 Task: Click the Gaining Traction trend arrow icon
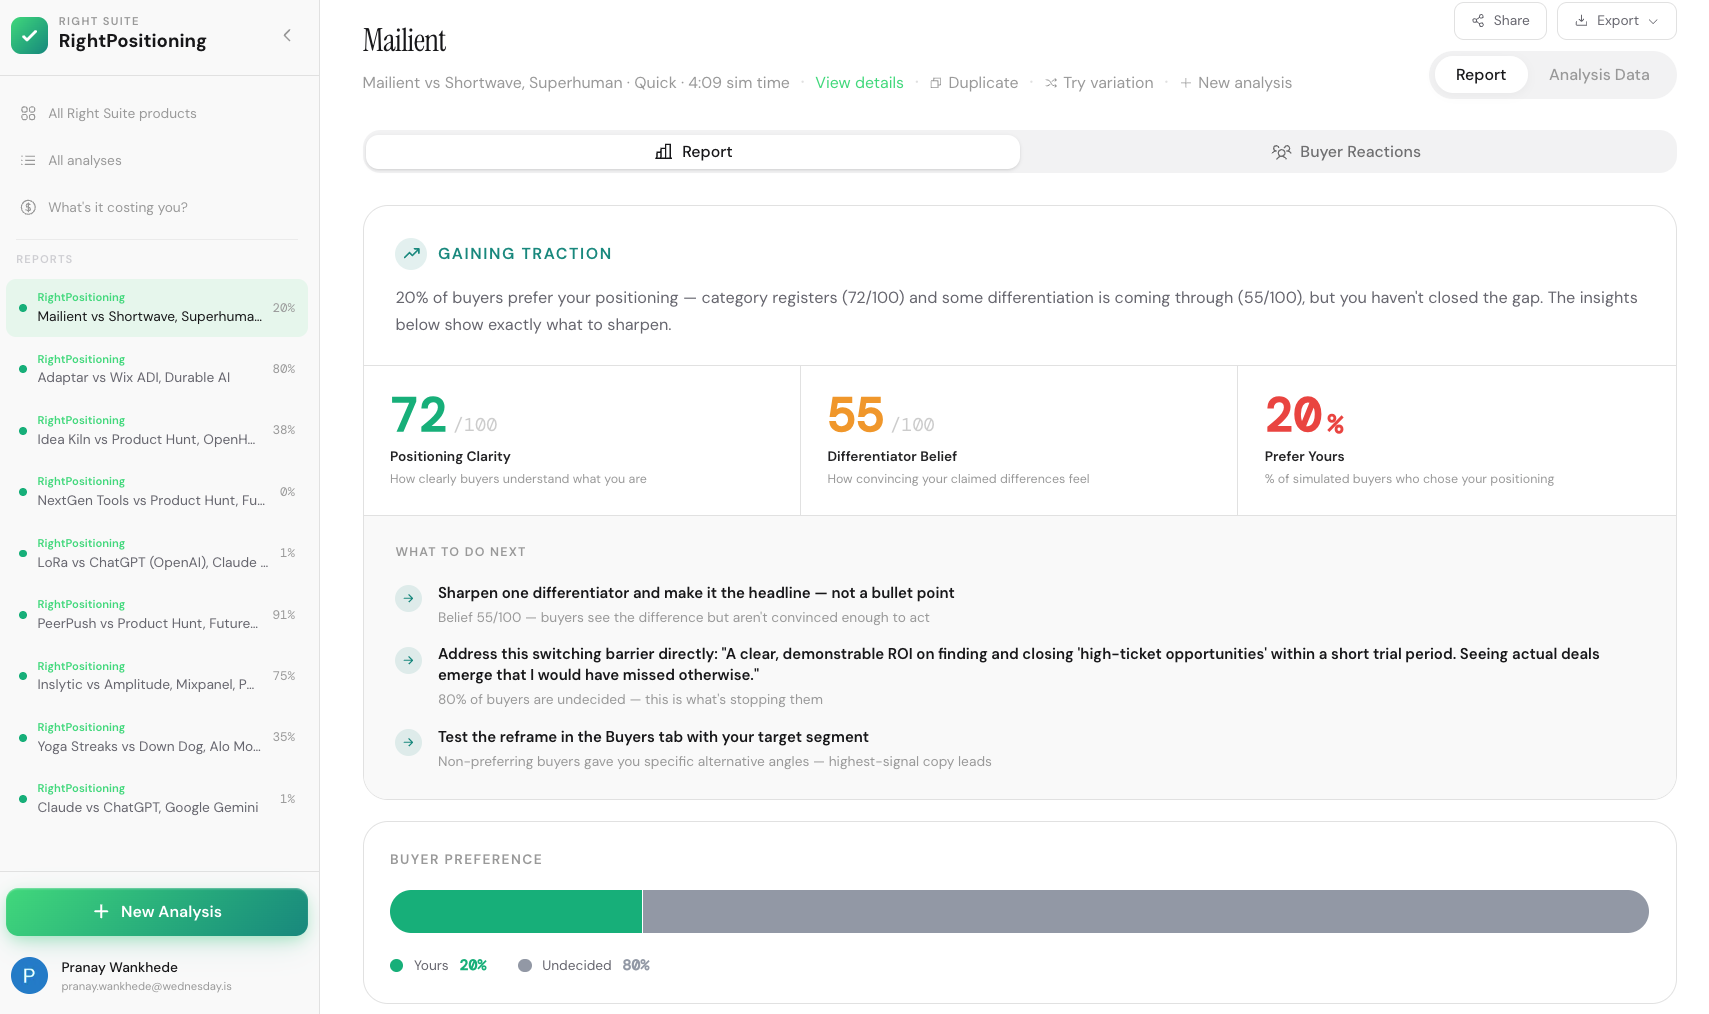[x=411, y=254]
